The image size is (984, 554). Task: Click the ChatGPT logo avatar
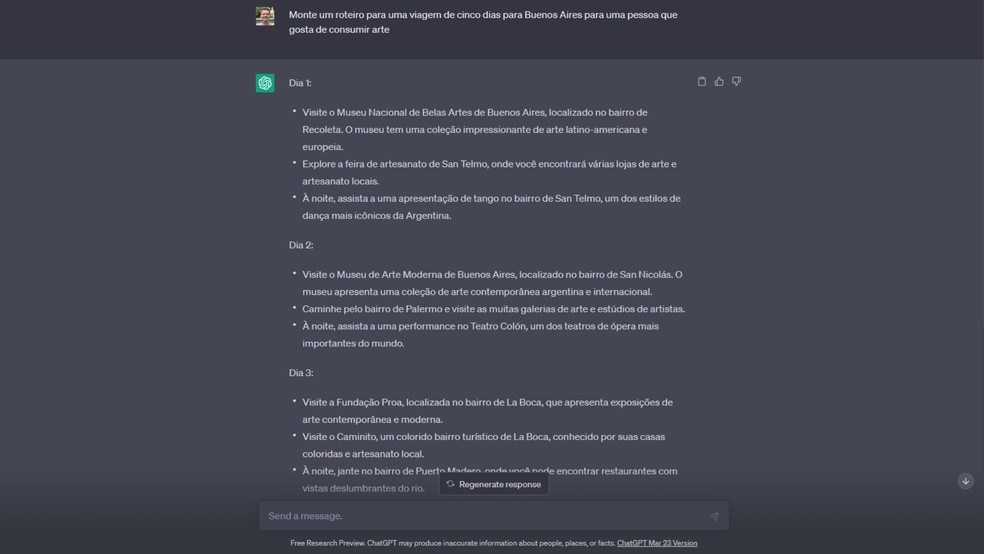coord(265,83)
